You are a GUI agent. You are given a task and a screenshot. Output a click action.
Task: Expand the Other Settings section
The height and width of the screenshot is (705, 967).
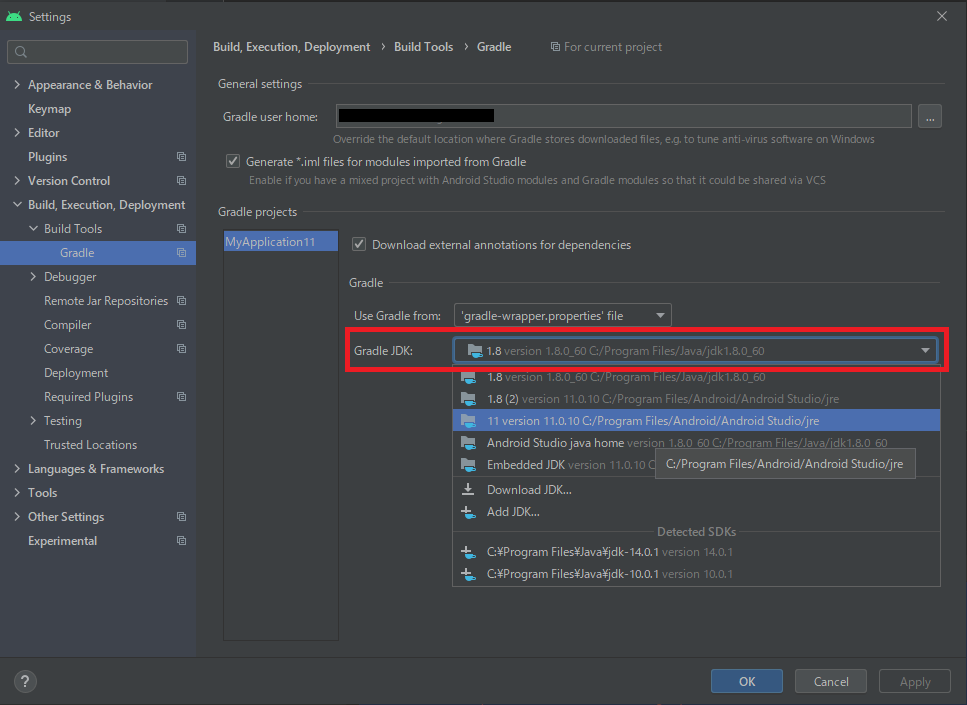pyautogui.click(x=17, y=517)
